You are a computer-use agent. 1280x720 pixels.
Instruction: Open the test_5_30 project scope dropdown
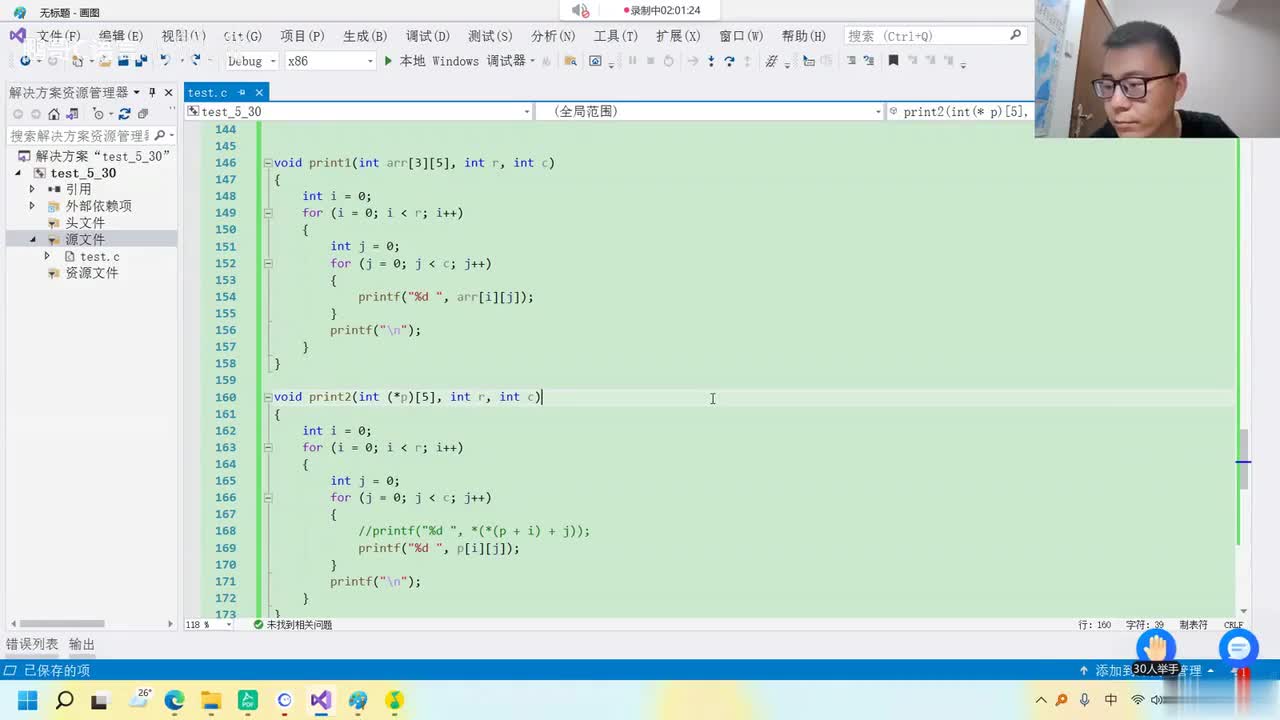tap(527, 112)
